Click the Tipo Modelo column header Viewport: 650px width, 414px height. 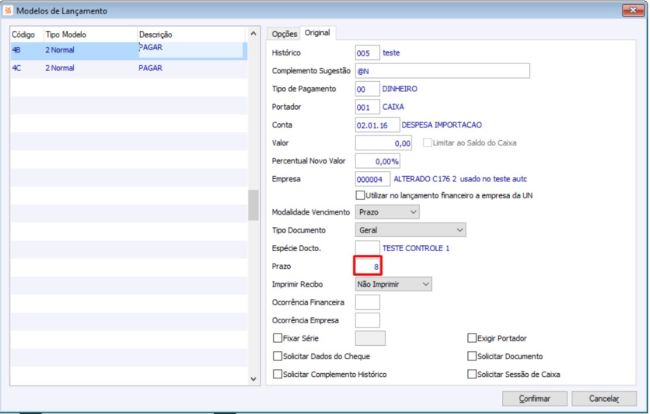65,34
